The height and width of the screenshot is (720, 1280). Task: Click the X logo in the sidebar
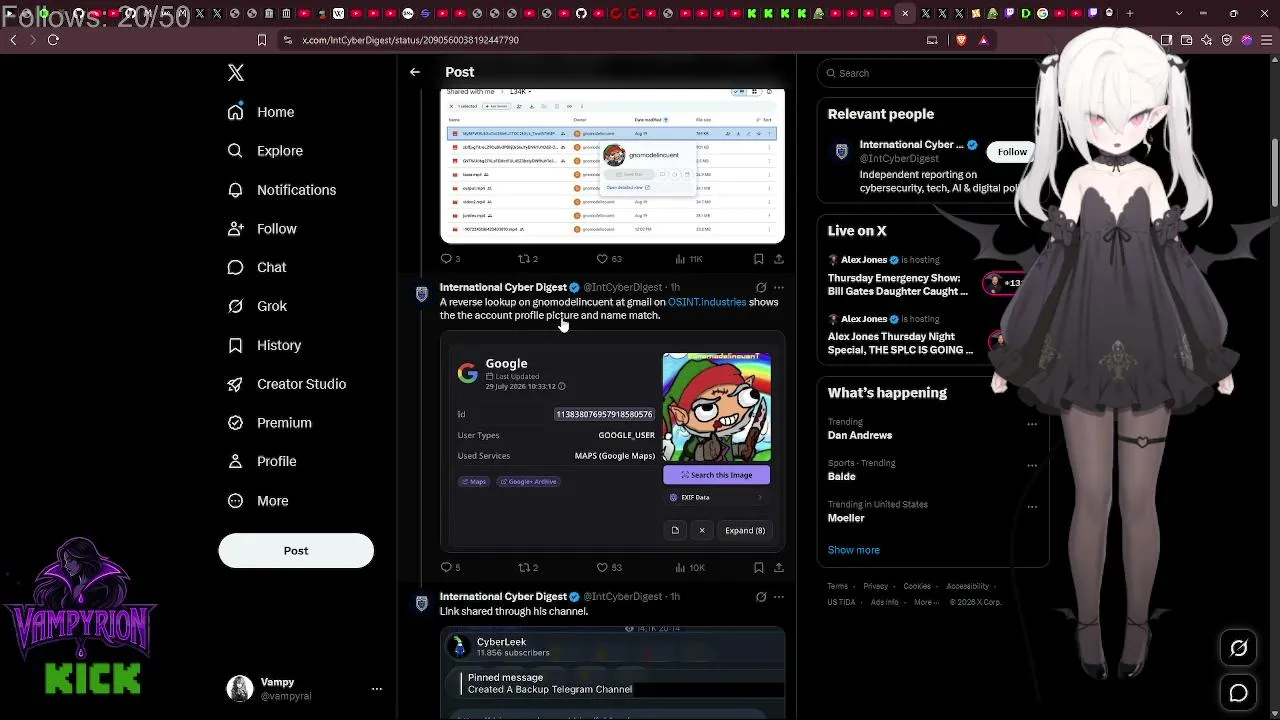pos(236,73)
